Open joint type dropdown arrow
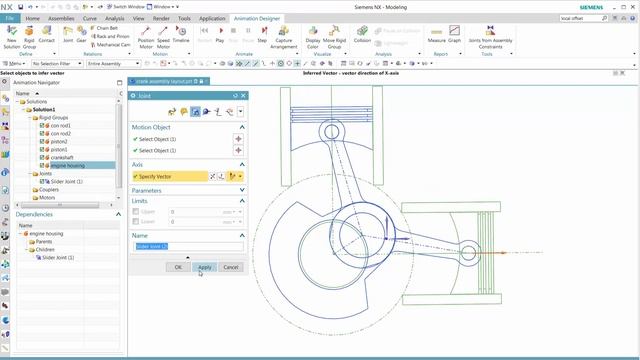The width and height of the screenshot is (640, 360). pos(240,111)
